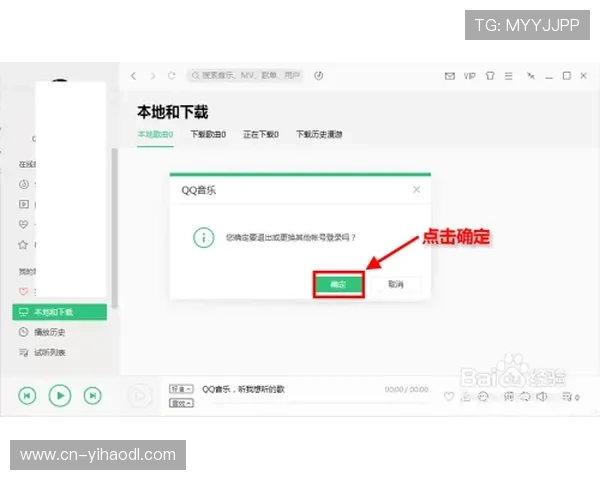Open the smiley-face icon in player bar
The width and height of the screenshot is (600, 480).
[483, 397]
